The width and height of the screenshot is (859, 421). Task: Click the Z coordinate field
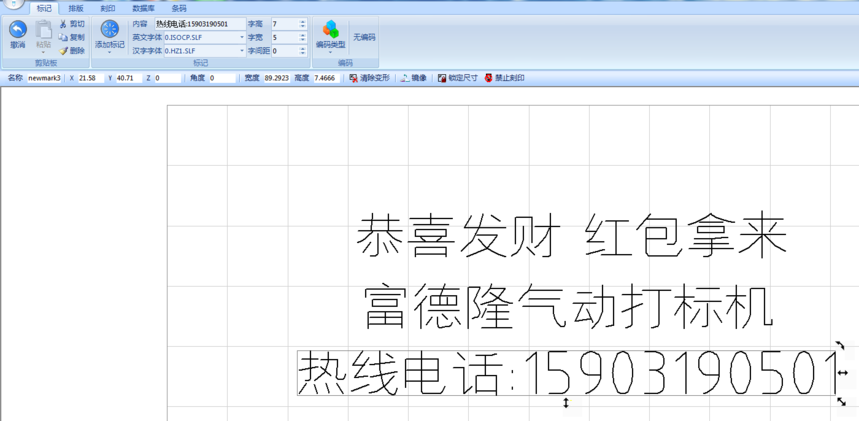click(168, 78)
